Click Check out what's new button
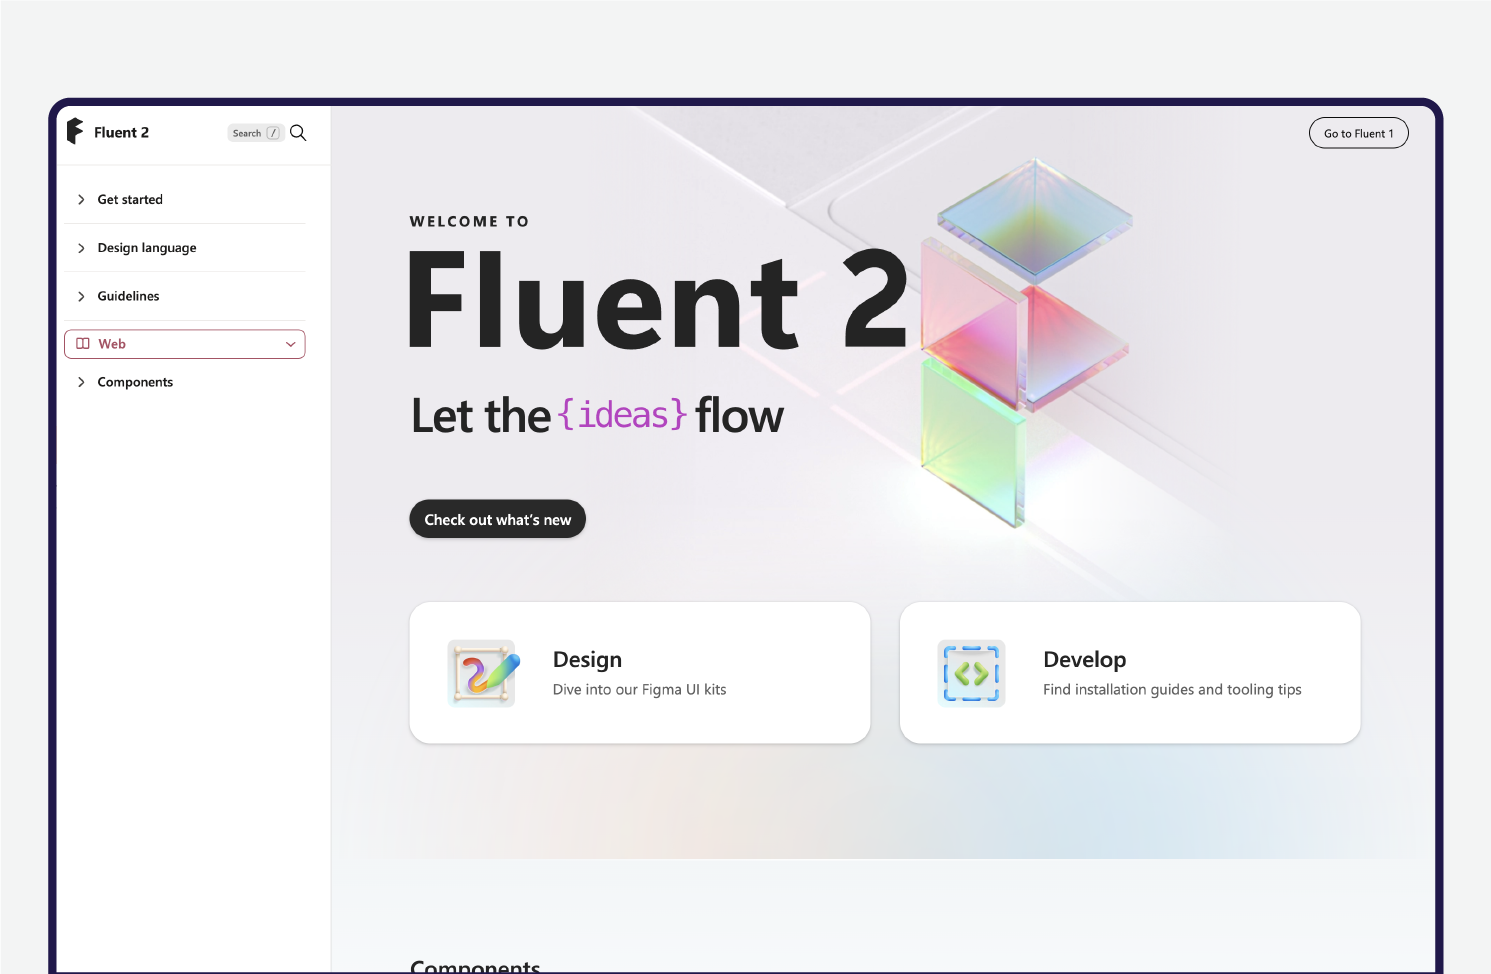1491x974 pixels. tap(497, 519)
